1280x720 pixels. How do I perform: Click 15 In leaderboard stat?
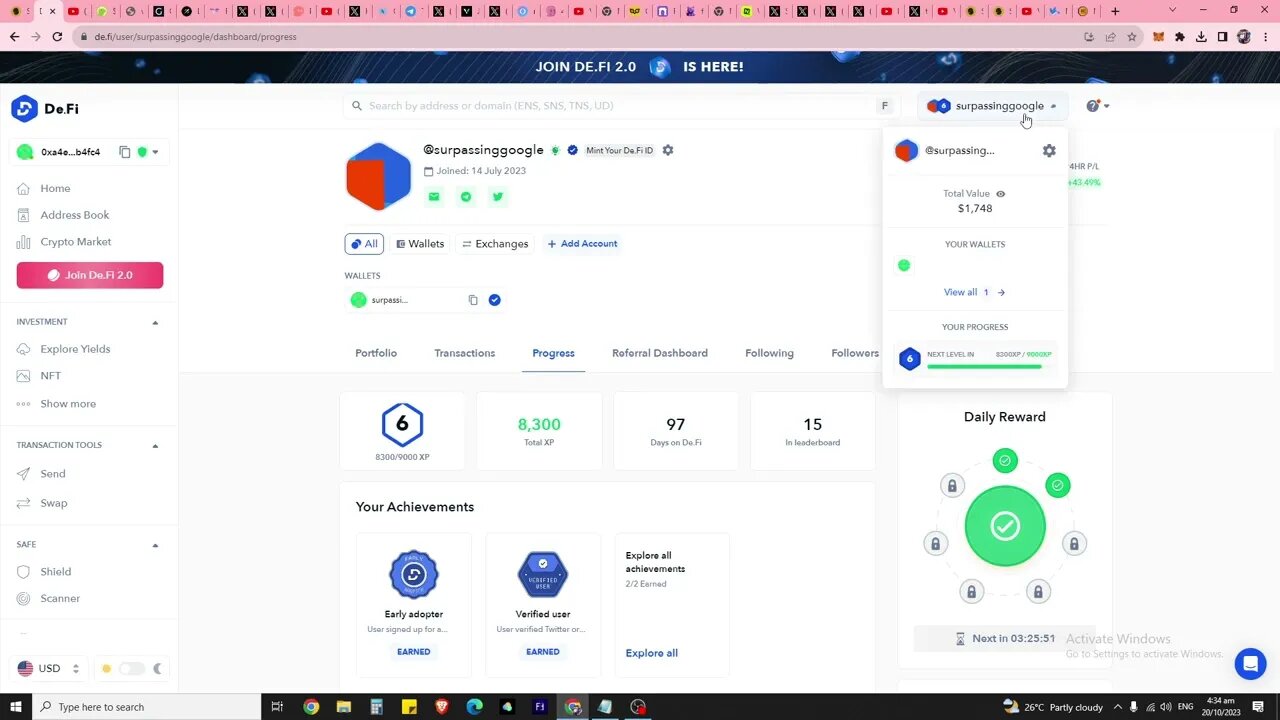[812, 431]
